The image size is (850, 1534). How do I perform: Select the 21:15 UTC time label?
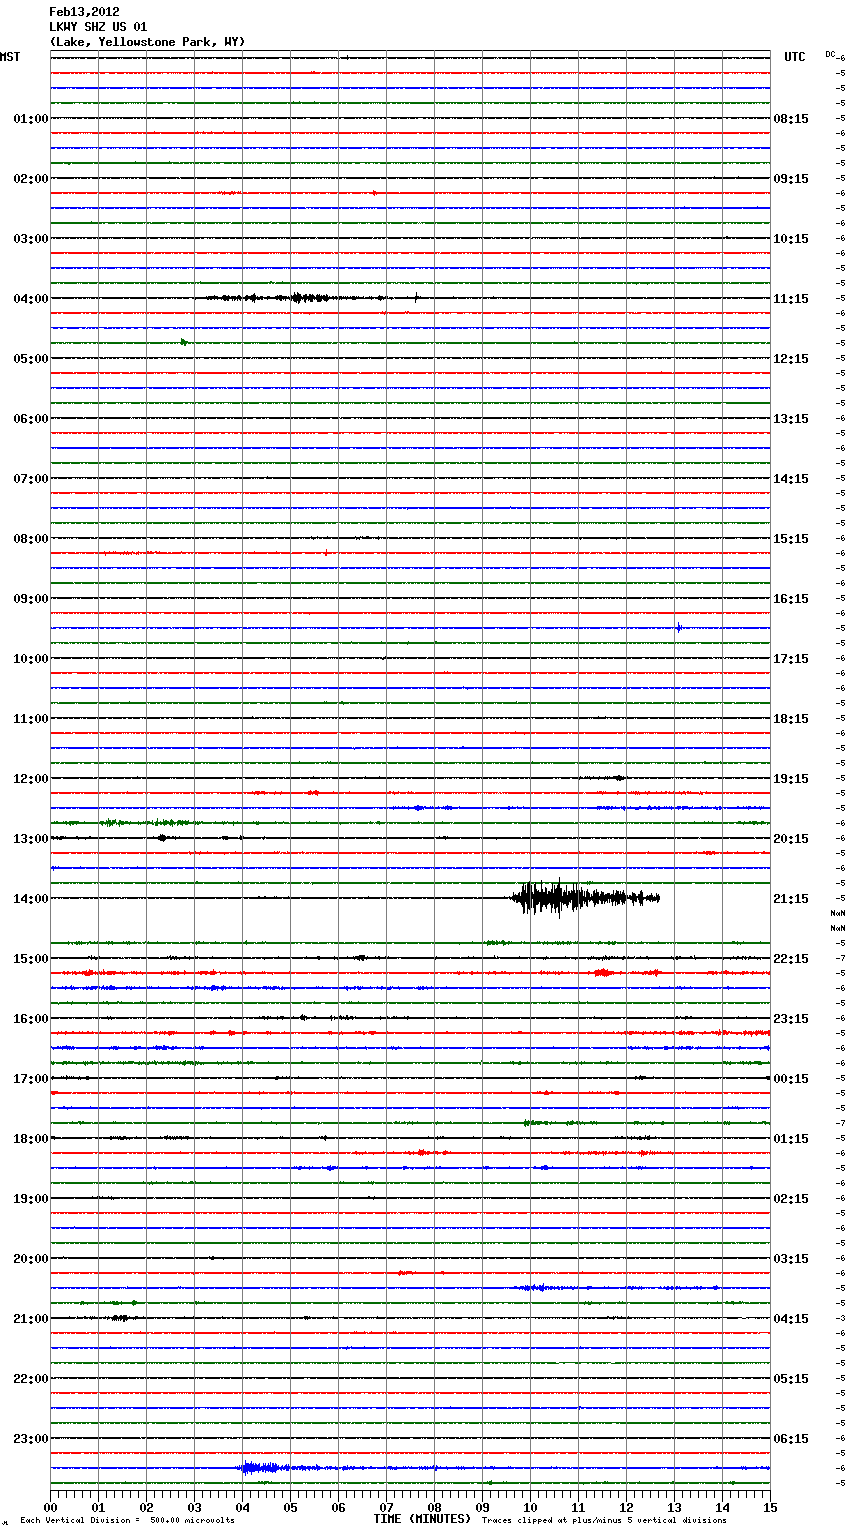tap(791, 899)
